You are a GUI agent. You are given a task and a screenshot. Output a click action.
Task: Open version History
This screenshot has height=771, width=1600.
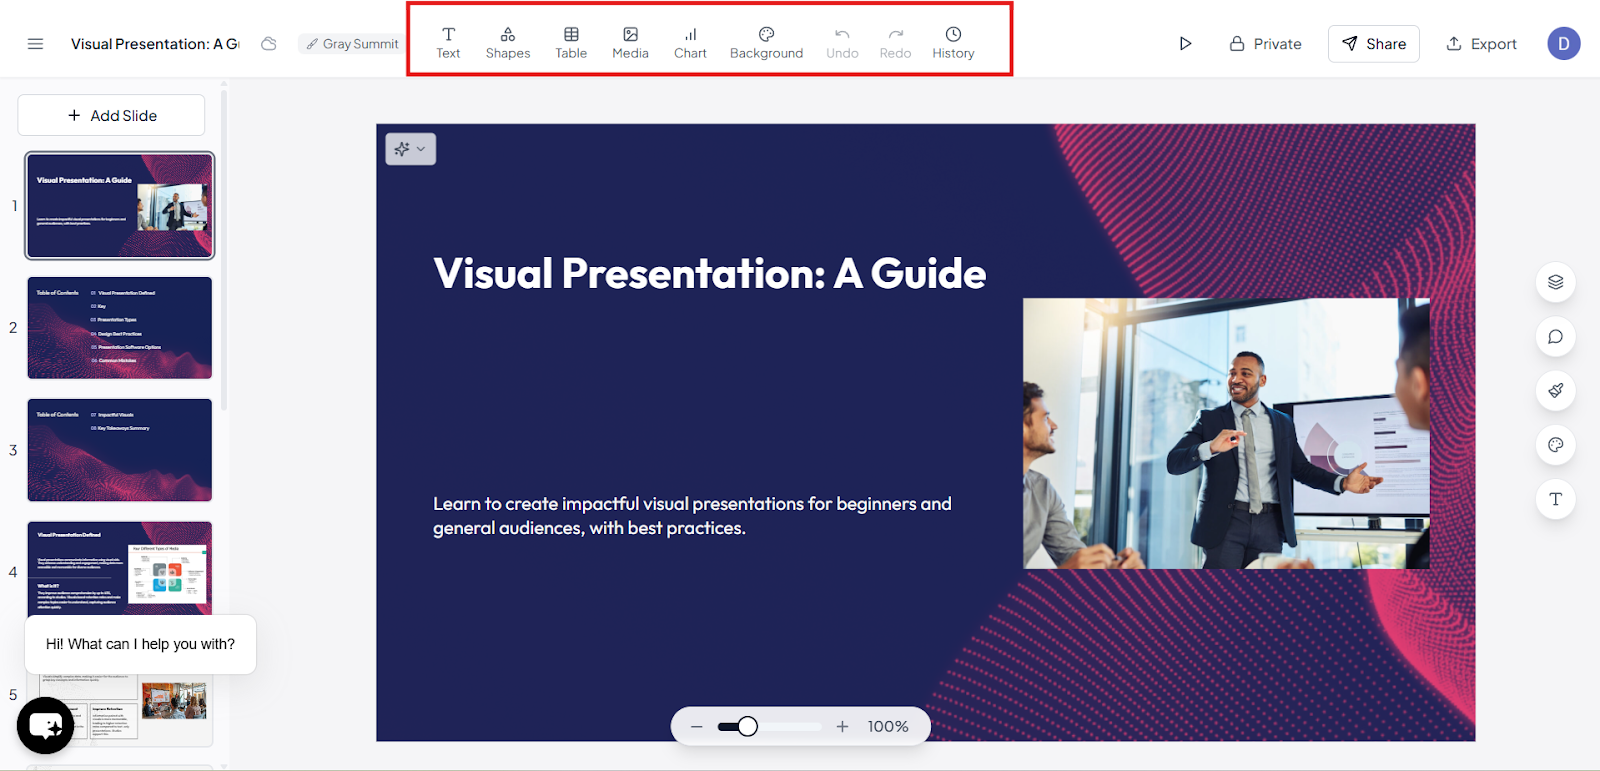(953, 43)
